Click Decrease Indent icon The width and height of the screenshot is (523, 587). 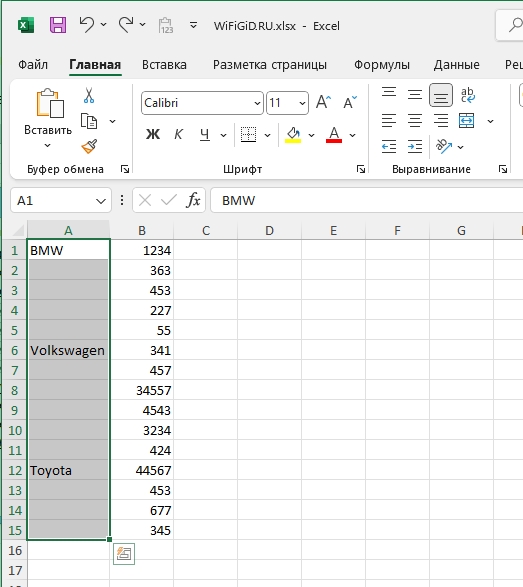(389, 146)
